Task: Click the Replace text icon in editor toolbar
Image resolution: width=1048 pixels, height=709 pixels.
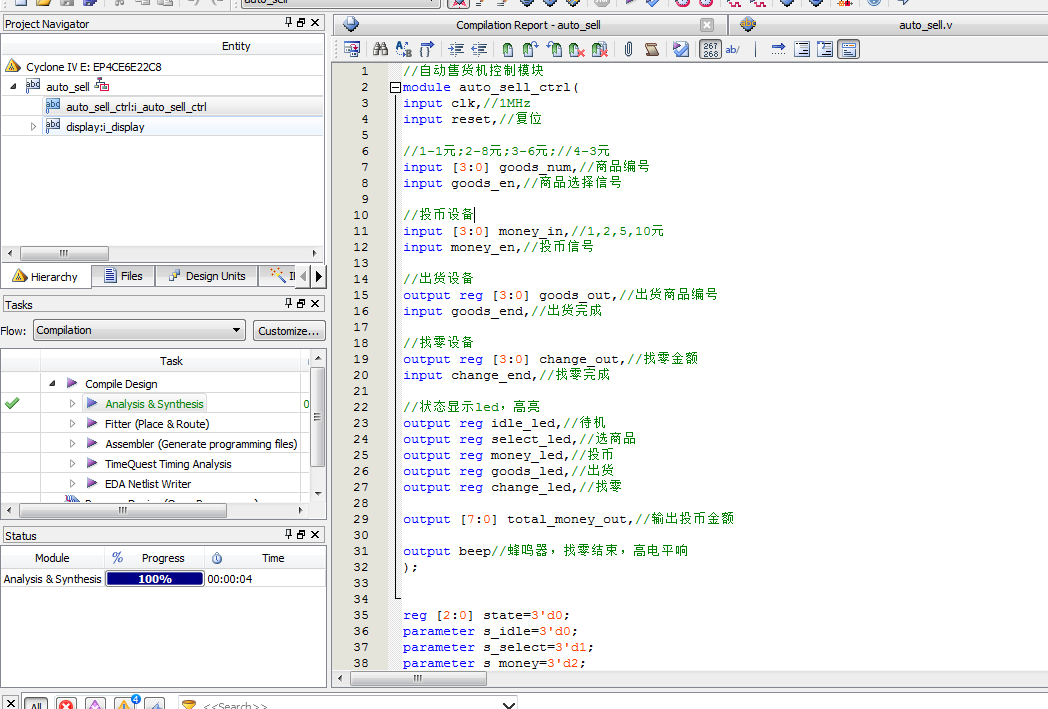Action: pyautogui.click(x=404, y=49)
